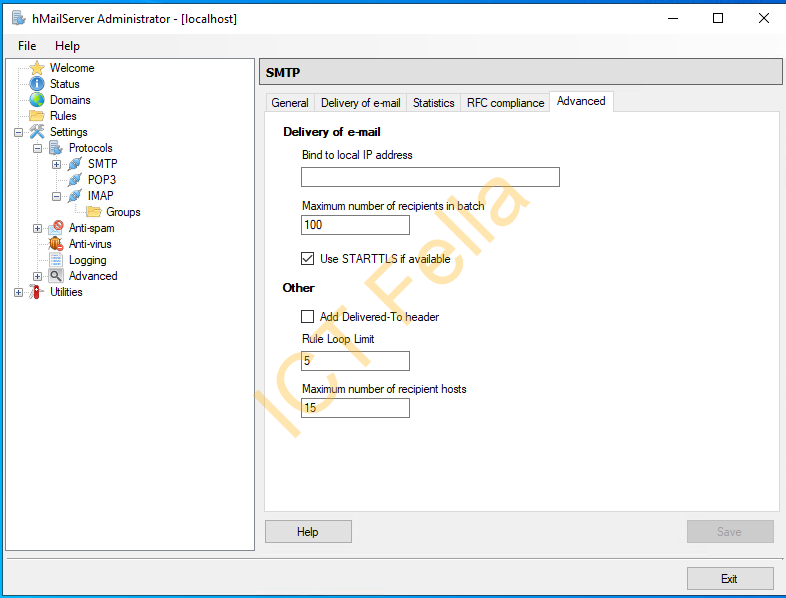Click the Welcome star icon

tap(37, 68)
